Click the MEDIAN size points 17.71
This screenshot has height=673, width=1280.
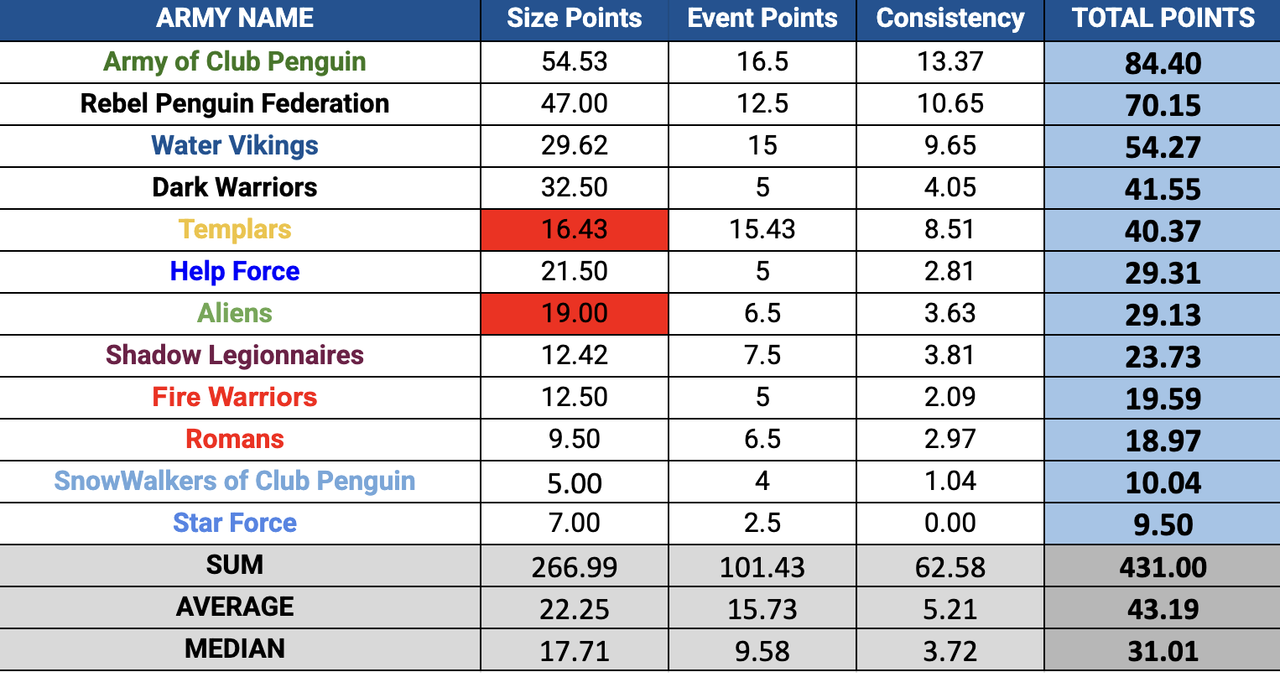pyautogui.click(x=574, y=650)
